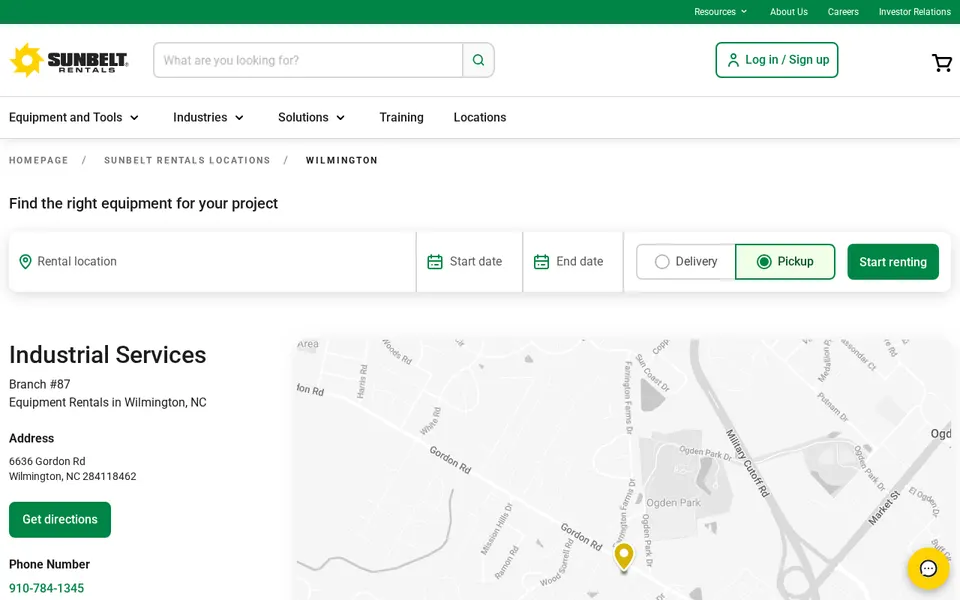Go to Sunbelt Rentals Locations breadcrumb
The height and width of the screenshot is (600, 960).
tap(187, 160)
